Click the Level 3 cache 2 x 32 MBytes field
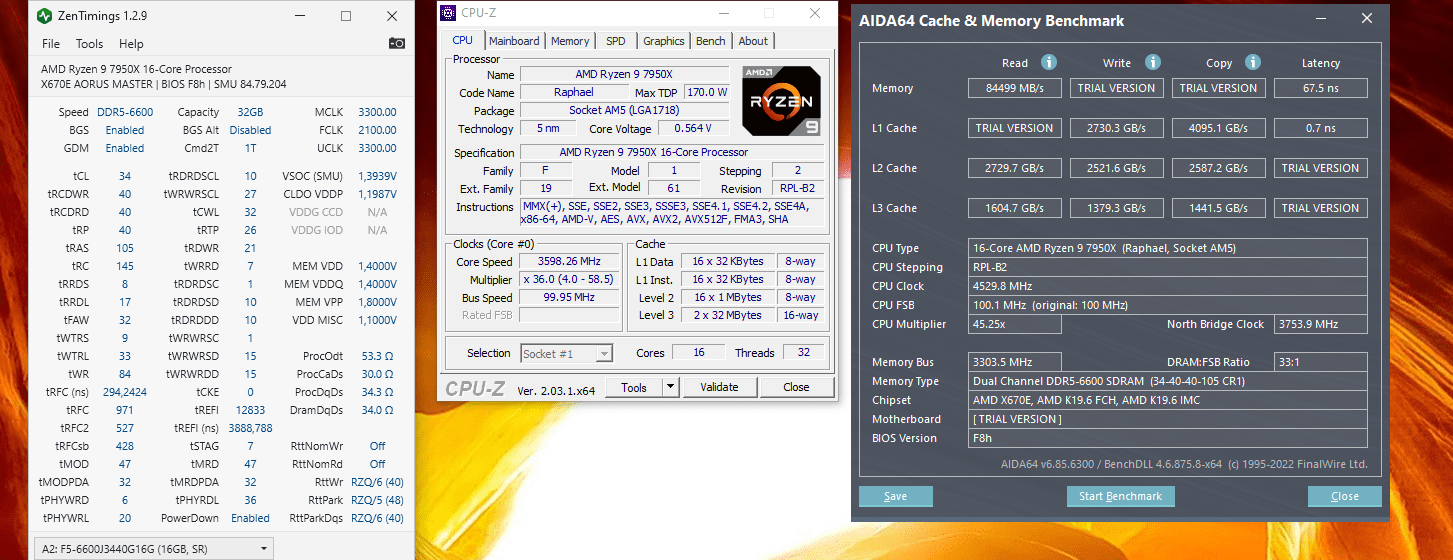This screenshot has width=1453, height=560. point(728,315)
